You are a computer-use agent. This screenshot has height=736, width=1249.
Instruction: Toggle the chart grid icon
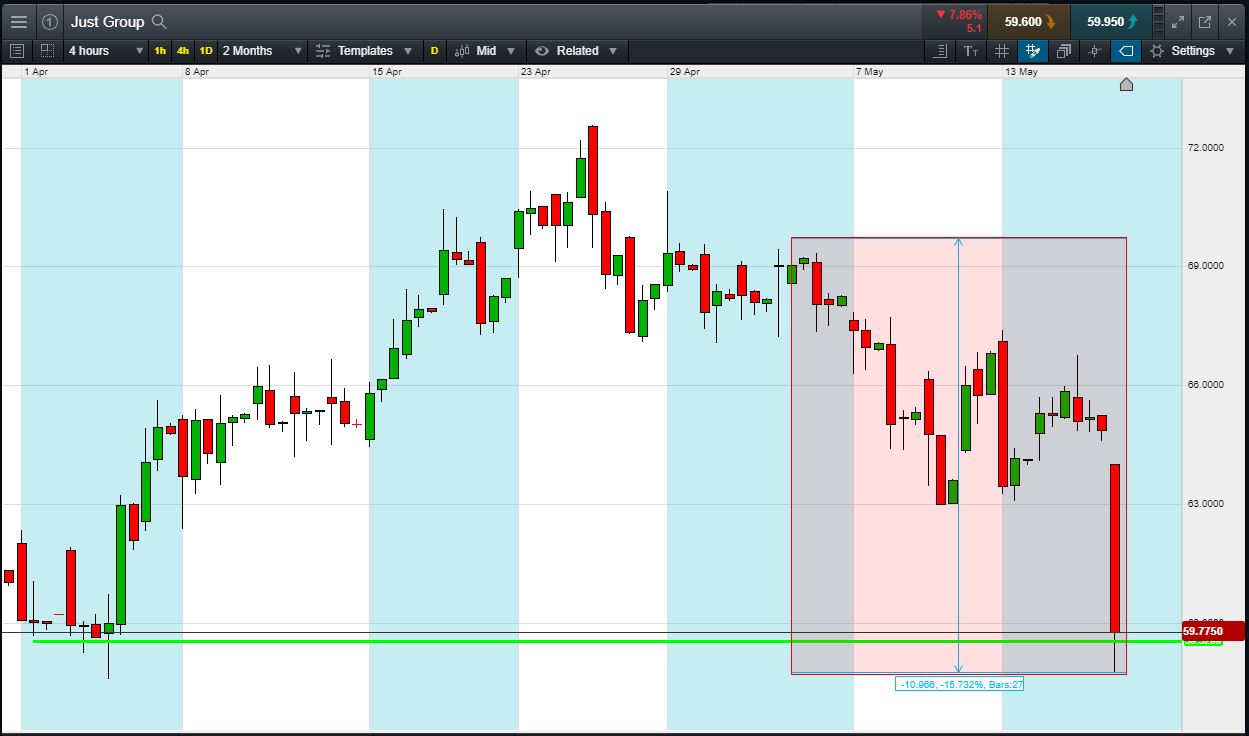pos(1002,51)
